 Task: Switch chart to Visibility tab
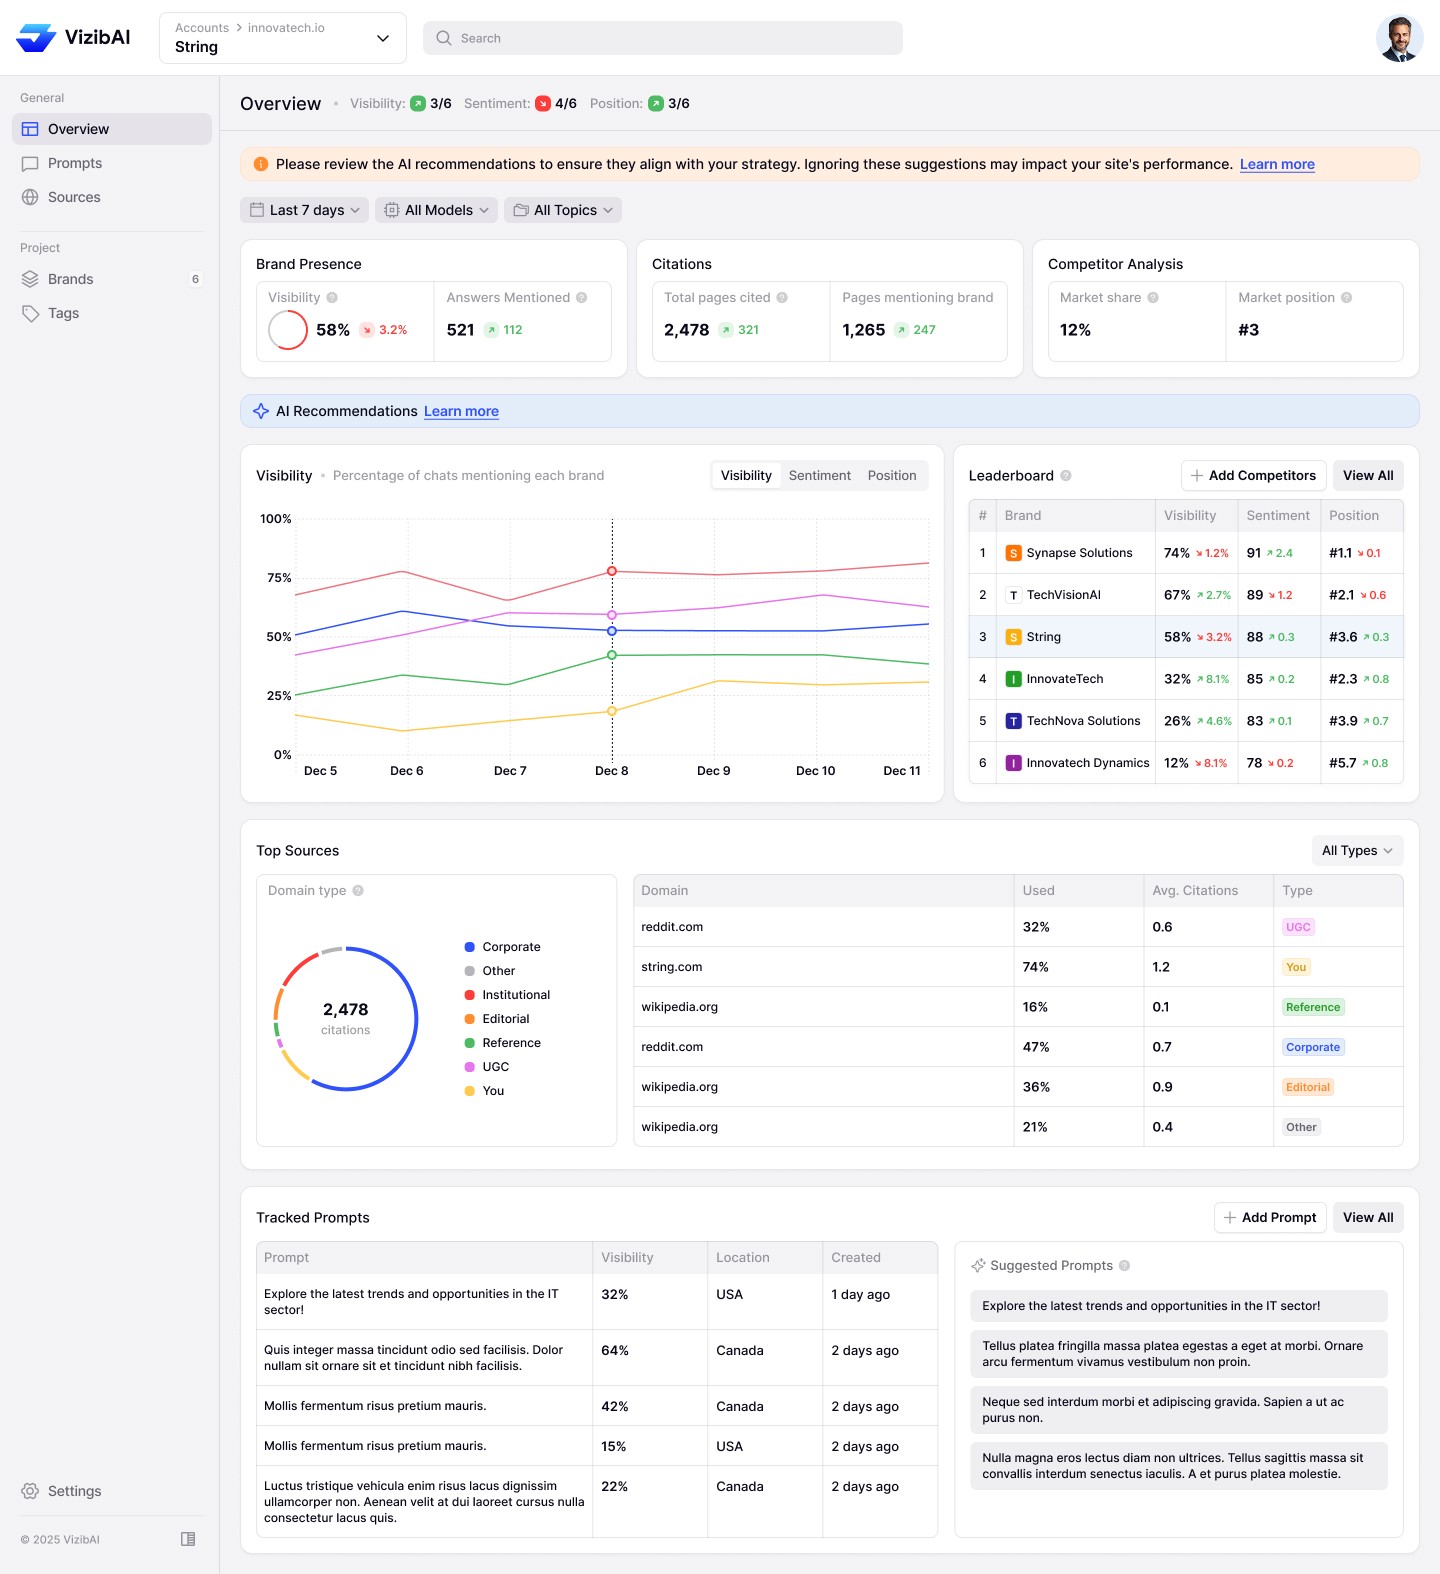746,476
